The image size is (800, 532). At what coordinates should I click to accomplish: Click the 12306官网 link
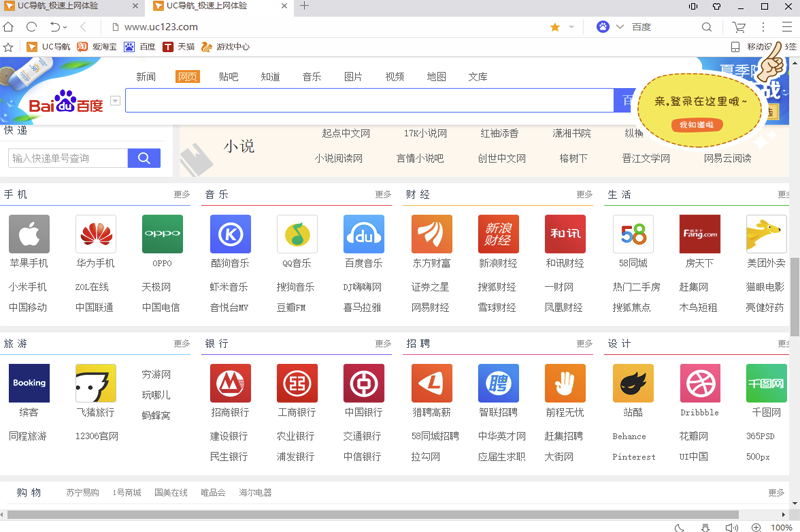tap(97, 436)
